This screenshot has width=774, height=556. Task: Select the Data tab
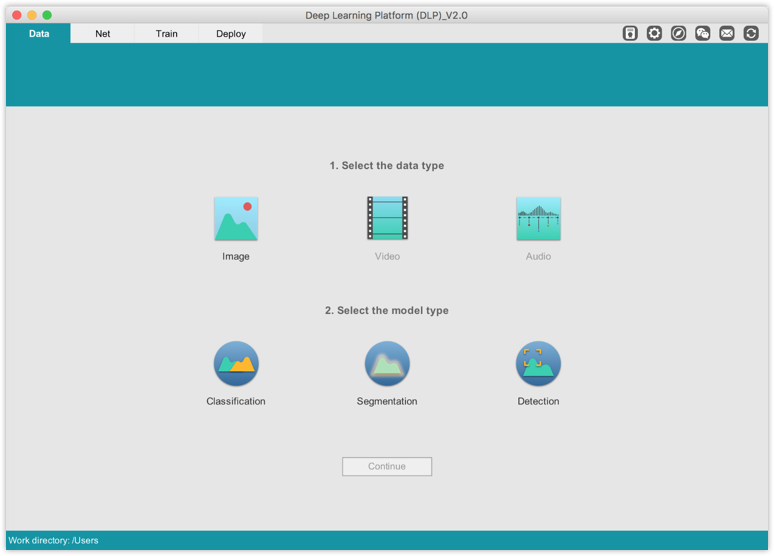click(39, 33)
